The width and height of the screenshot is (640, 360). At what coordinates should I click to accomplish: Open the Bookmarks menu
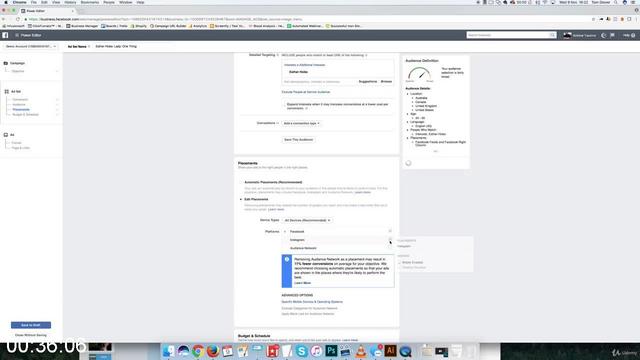90,2
